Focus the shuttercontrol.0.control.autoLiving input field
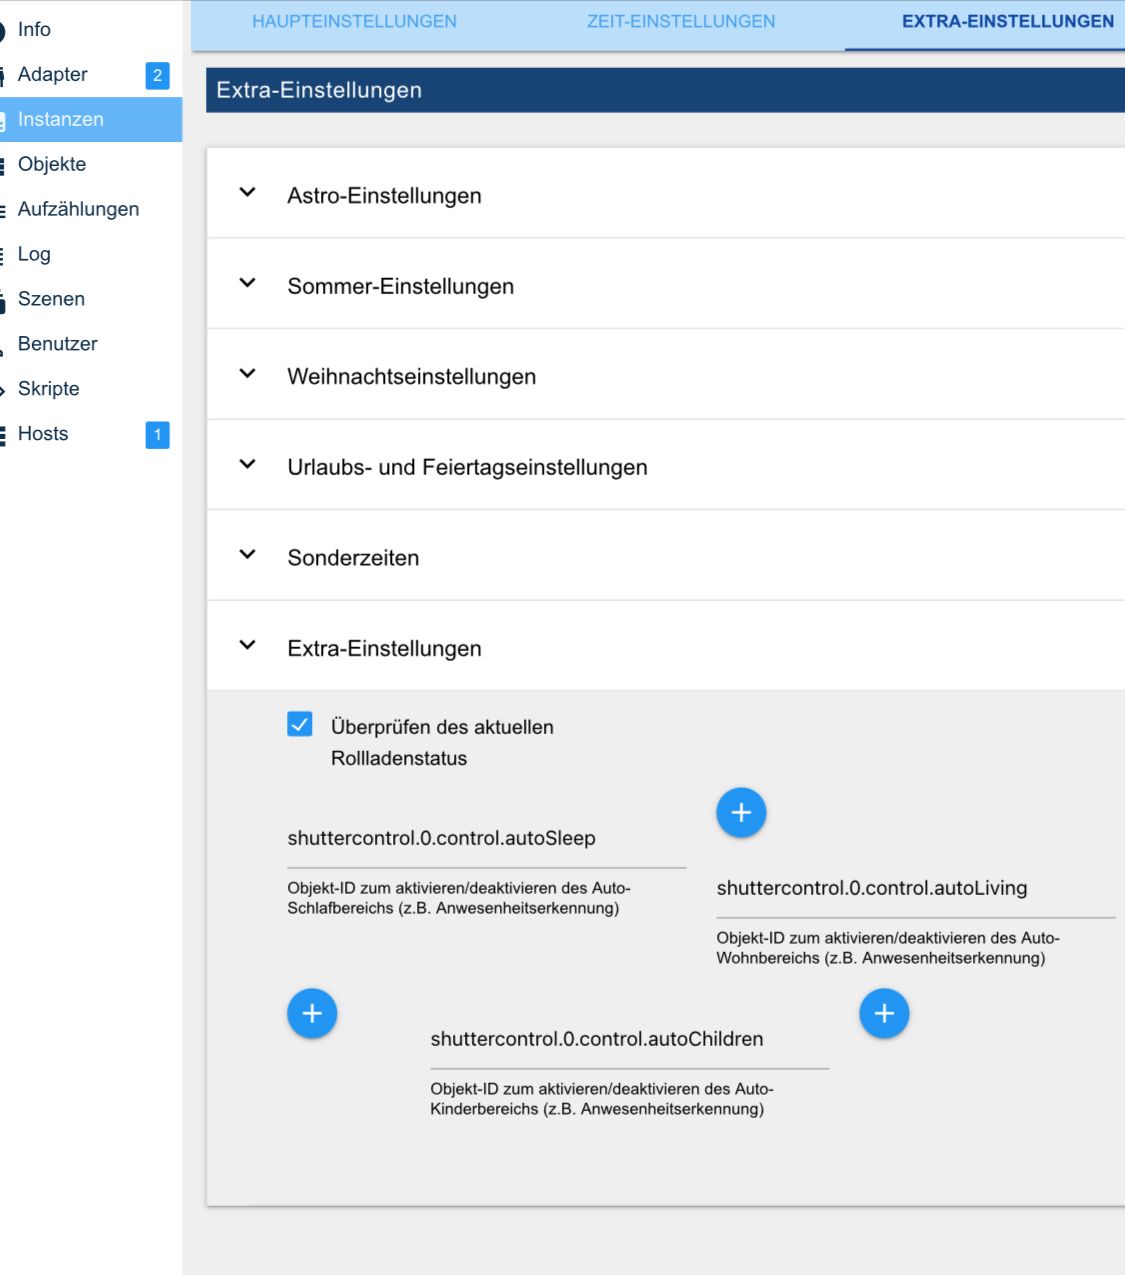This screenshot has height=1275, width=1125. pyautogui.click(x=916, y=889)
